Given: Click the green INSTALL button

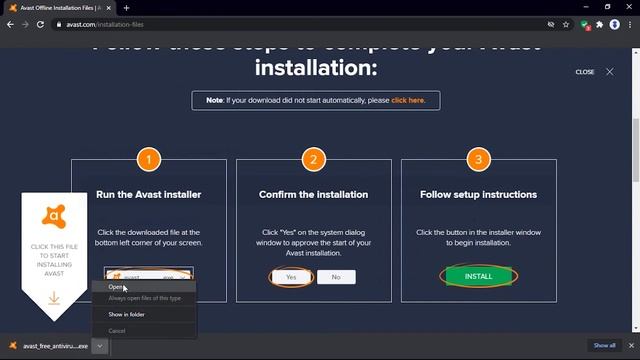Looking at the screenshot, I should tap(478, 276).
